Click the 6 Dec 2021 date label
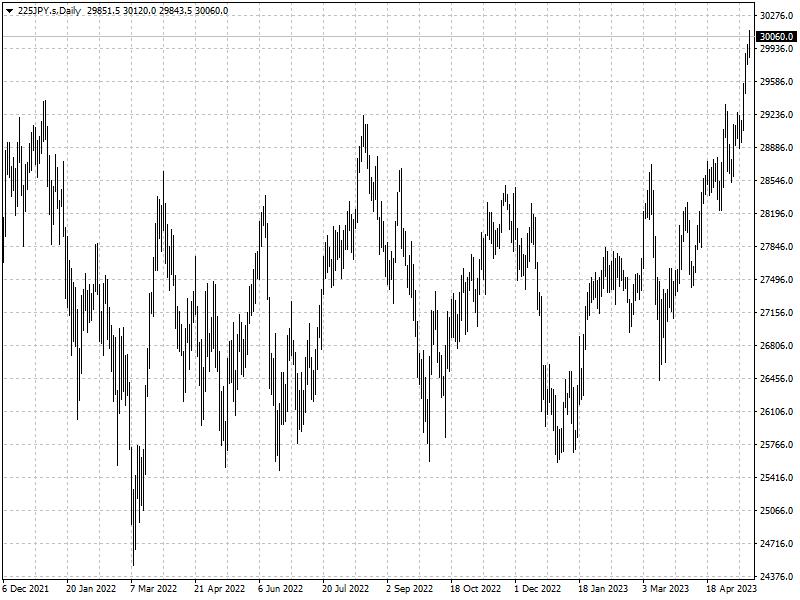The height and width of the screenshot is (600, 800). [26, 589]
